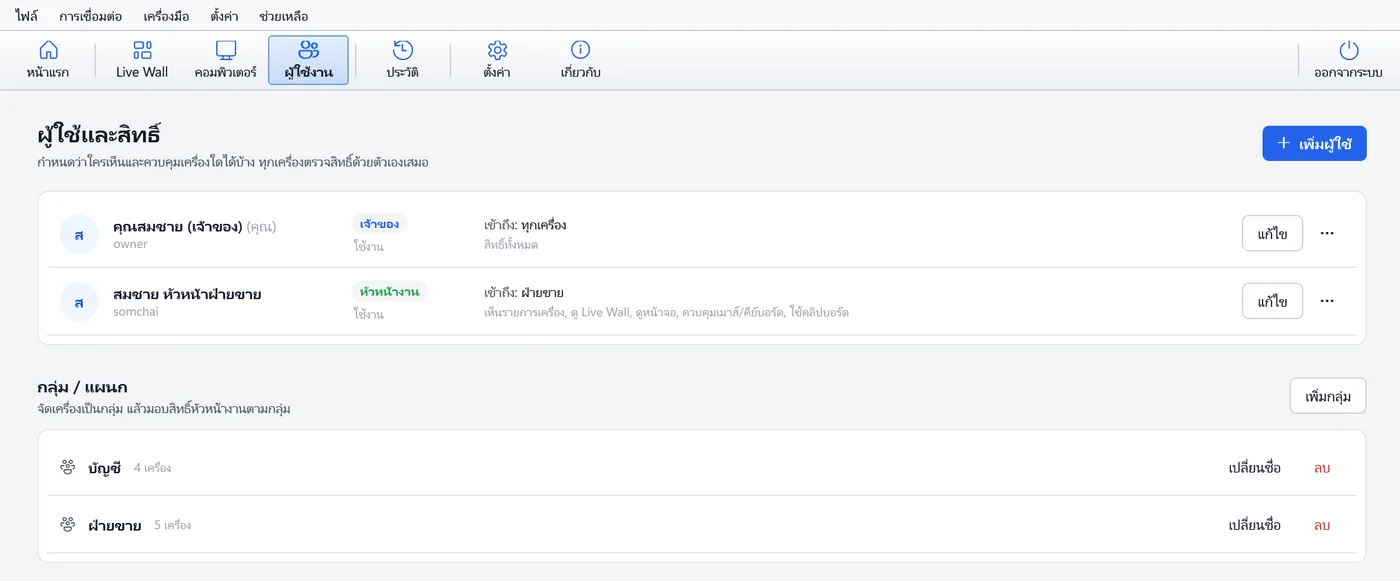Click the ฝ่ายขาย group row name
Screen dimensions: 1400x581
(x=114, y=525)
